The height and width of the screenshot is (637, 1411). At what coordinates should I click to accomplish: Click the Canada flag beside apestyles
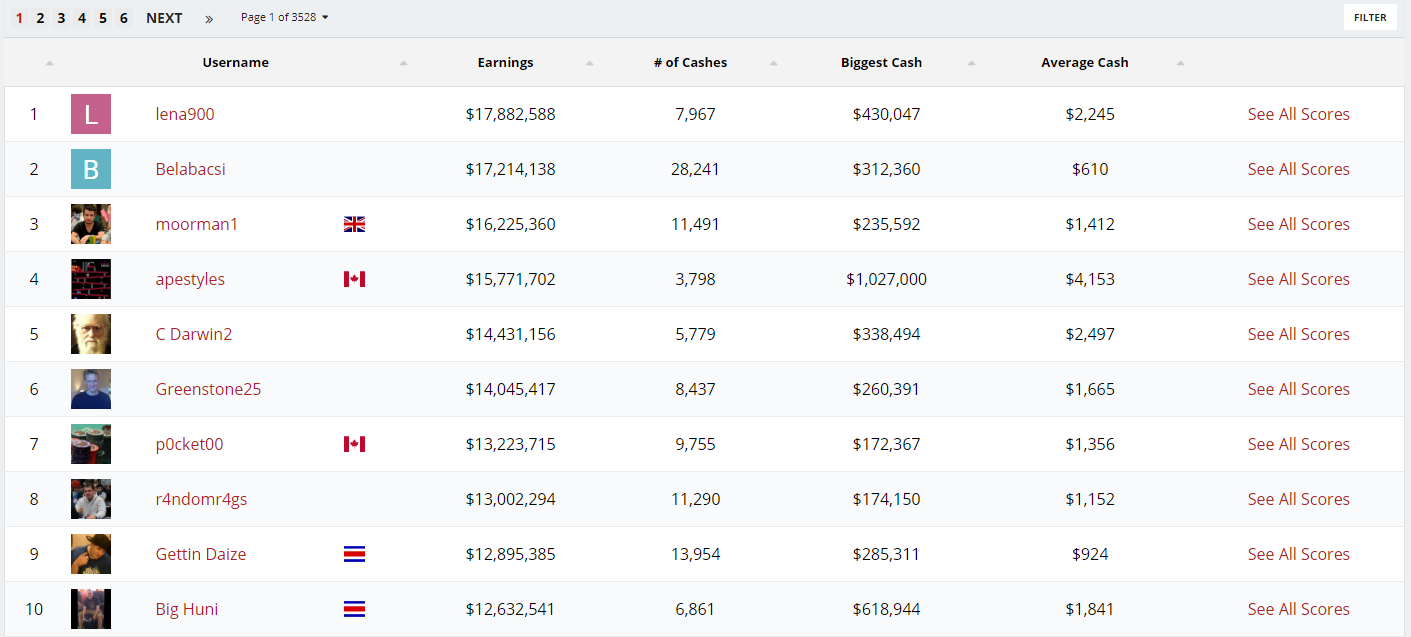[x=354, y=279]
